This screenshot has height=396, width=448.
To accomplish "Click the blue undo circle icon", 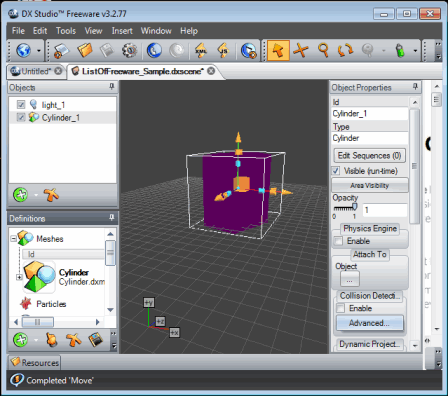I will point(154,50).
